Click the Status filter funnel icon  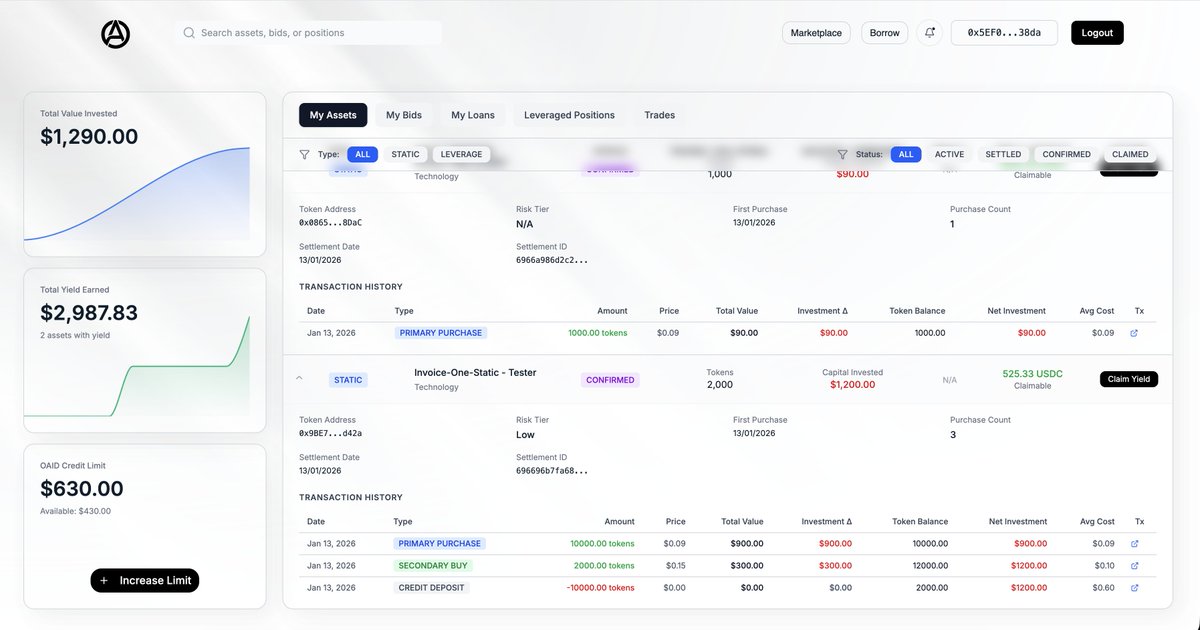841,154
